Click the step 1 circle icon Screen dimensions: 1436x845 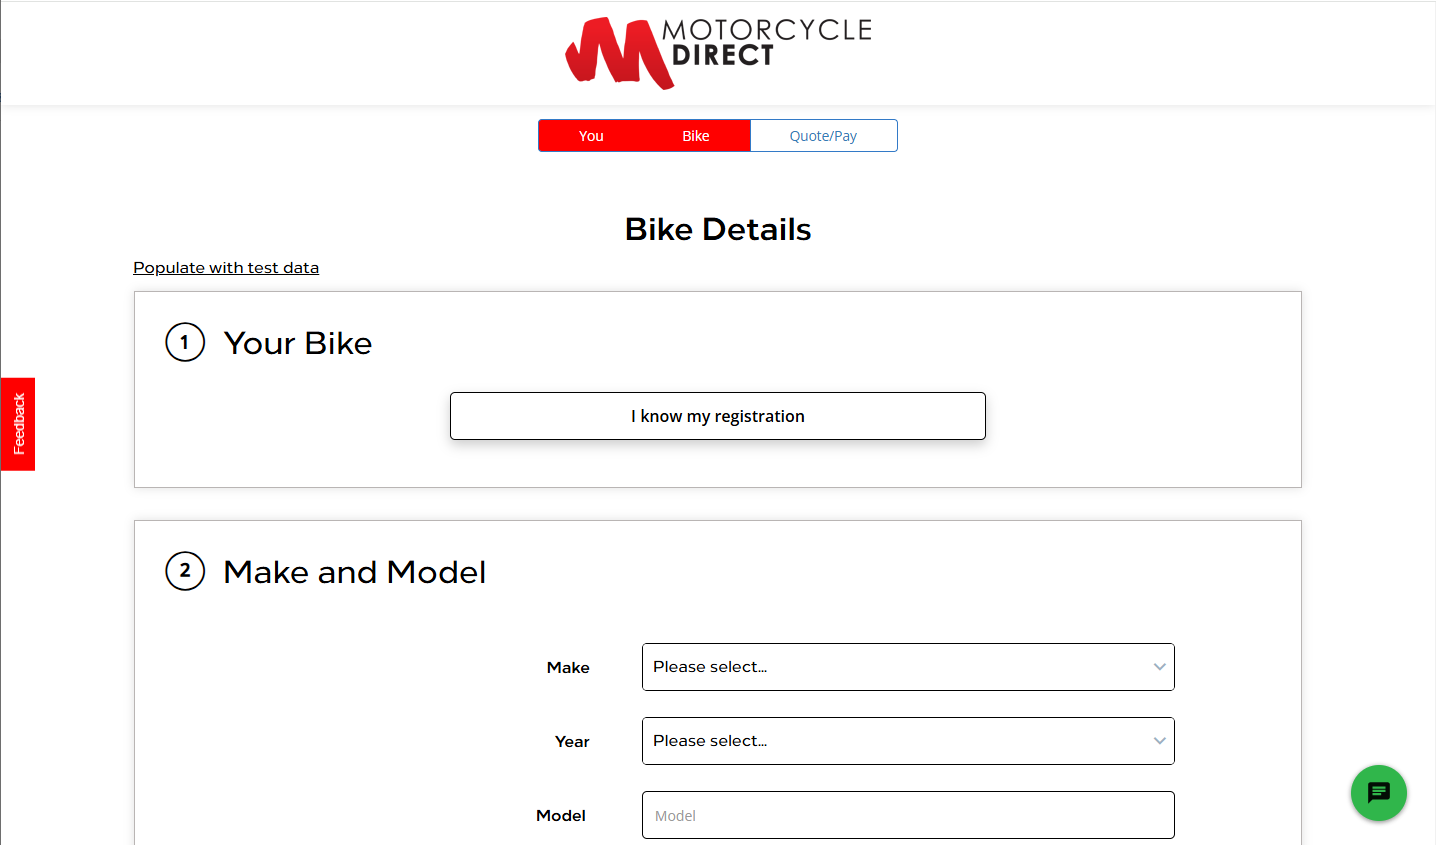[185, 342]
